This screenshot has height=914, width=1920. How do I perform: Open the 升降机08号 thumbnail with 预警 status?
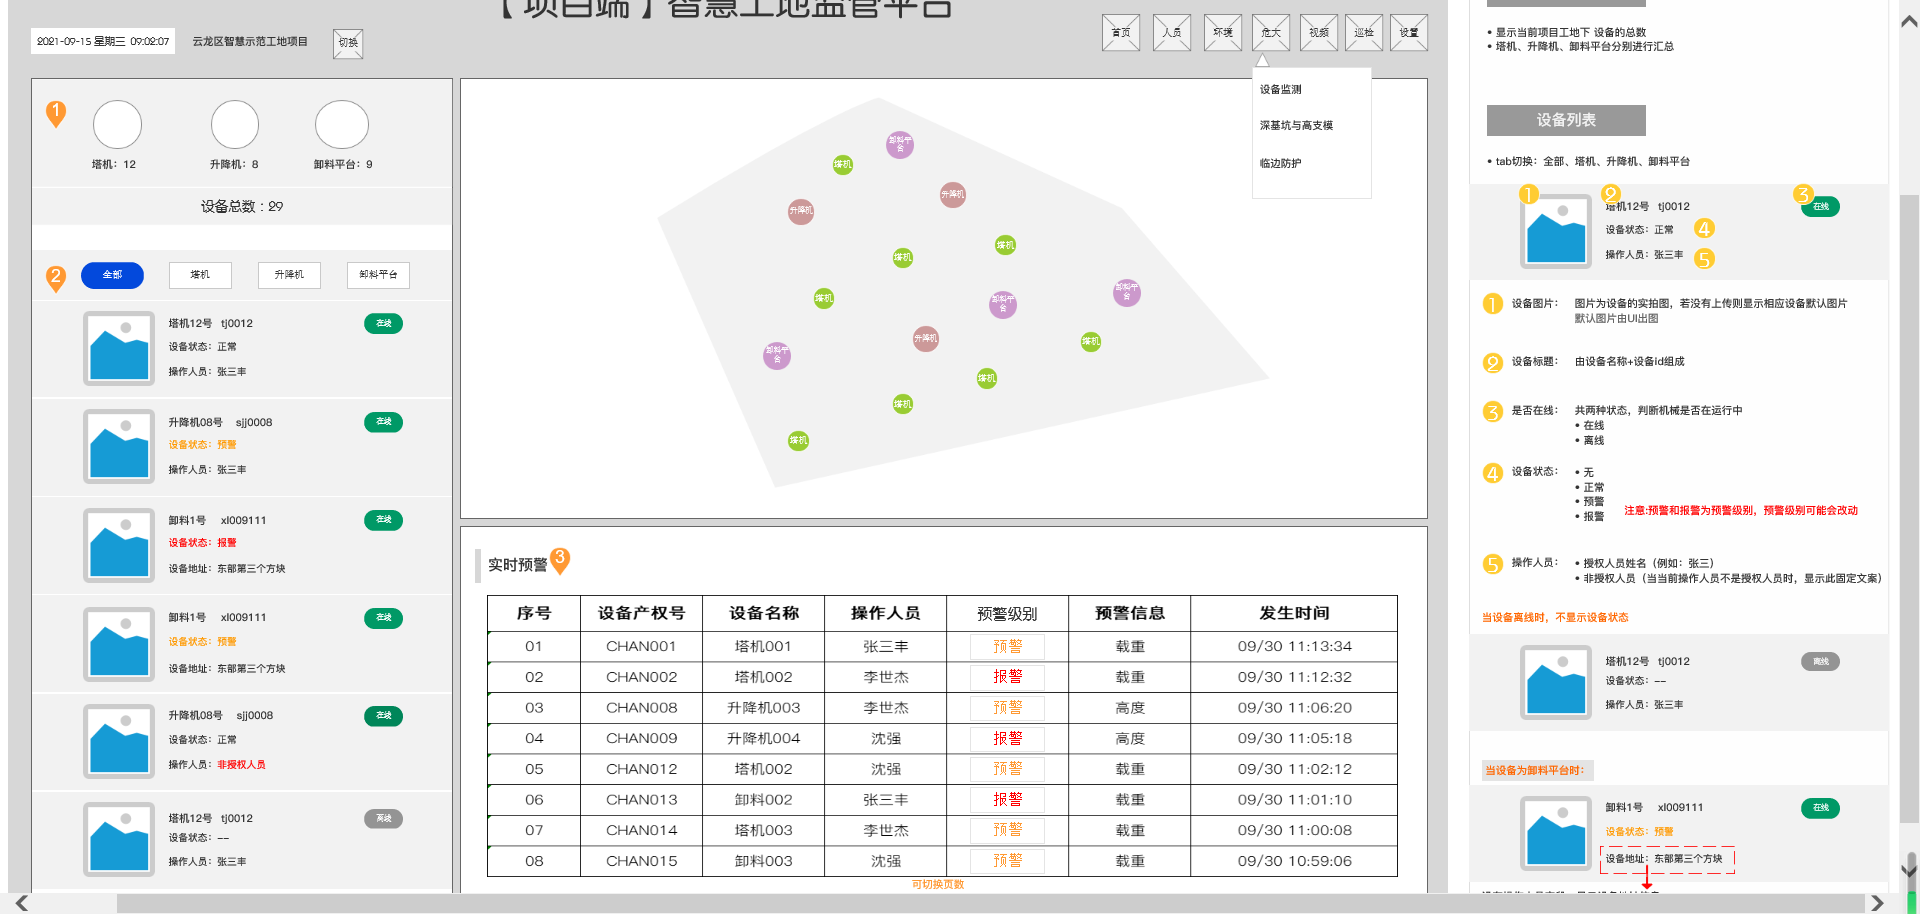[119, 446]
